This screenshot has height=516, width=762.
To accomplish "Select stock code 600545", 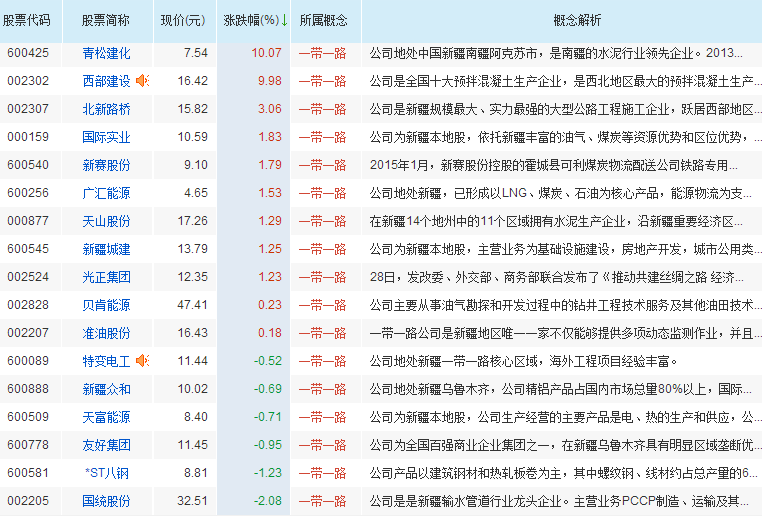I will 28,249.
